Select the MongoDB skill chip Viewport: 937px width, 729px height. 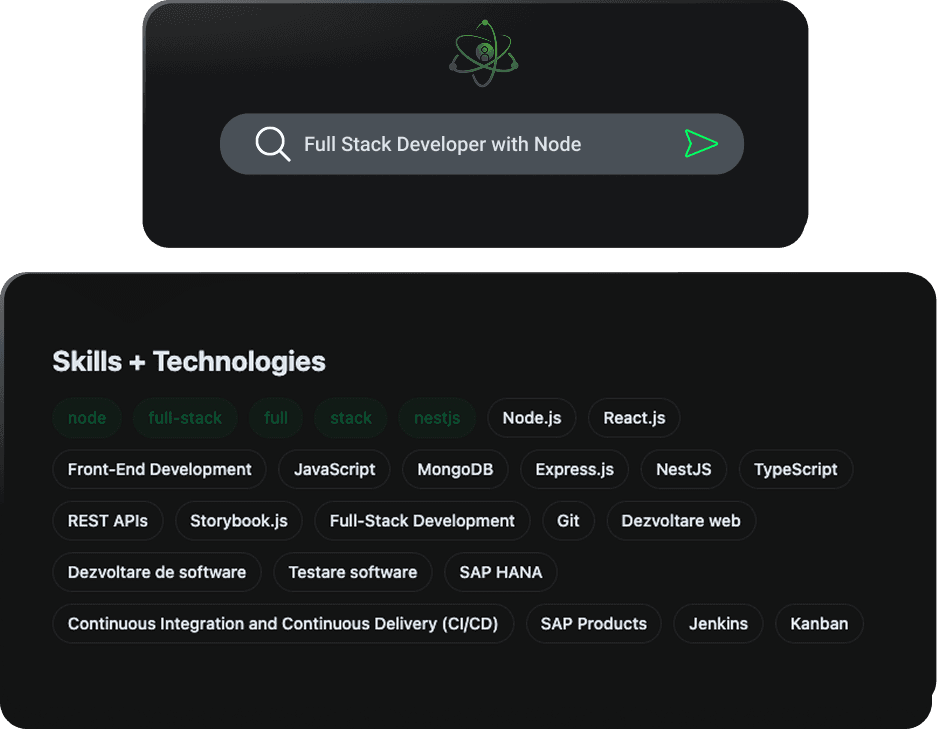click(455, 469)
